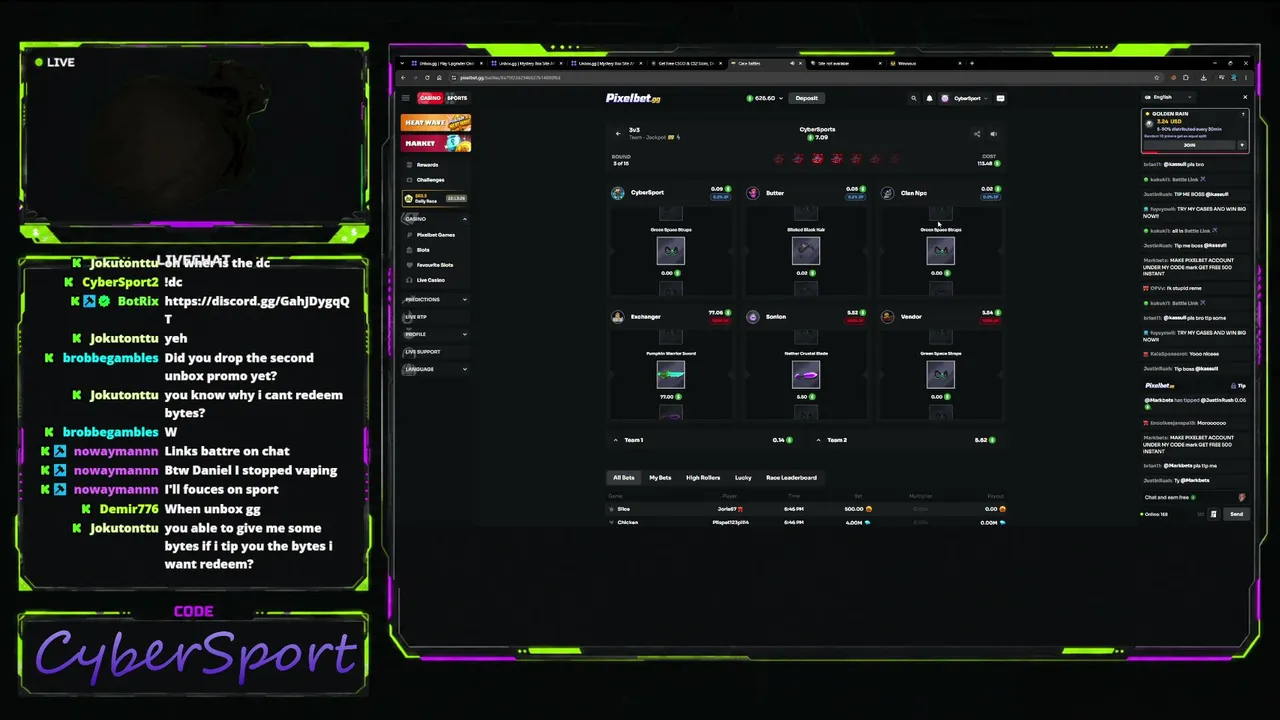The width and height of the screenshot is (1280, 720).
Task: Select the My Bets tab
Action: pyautogui.click(x=660, y=478)
